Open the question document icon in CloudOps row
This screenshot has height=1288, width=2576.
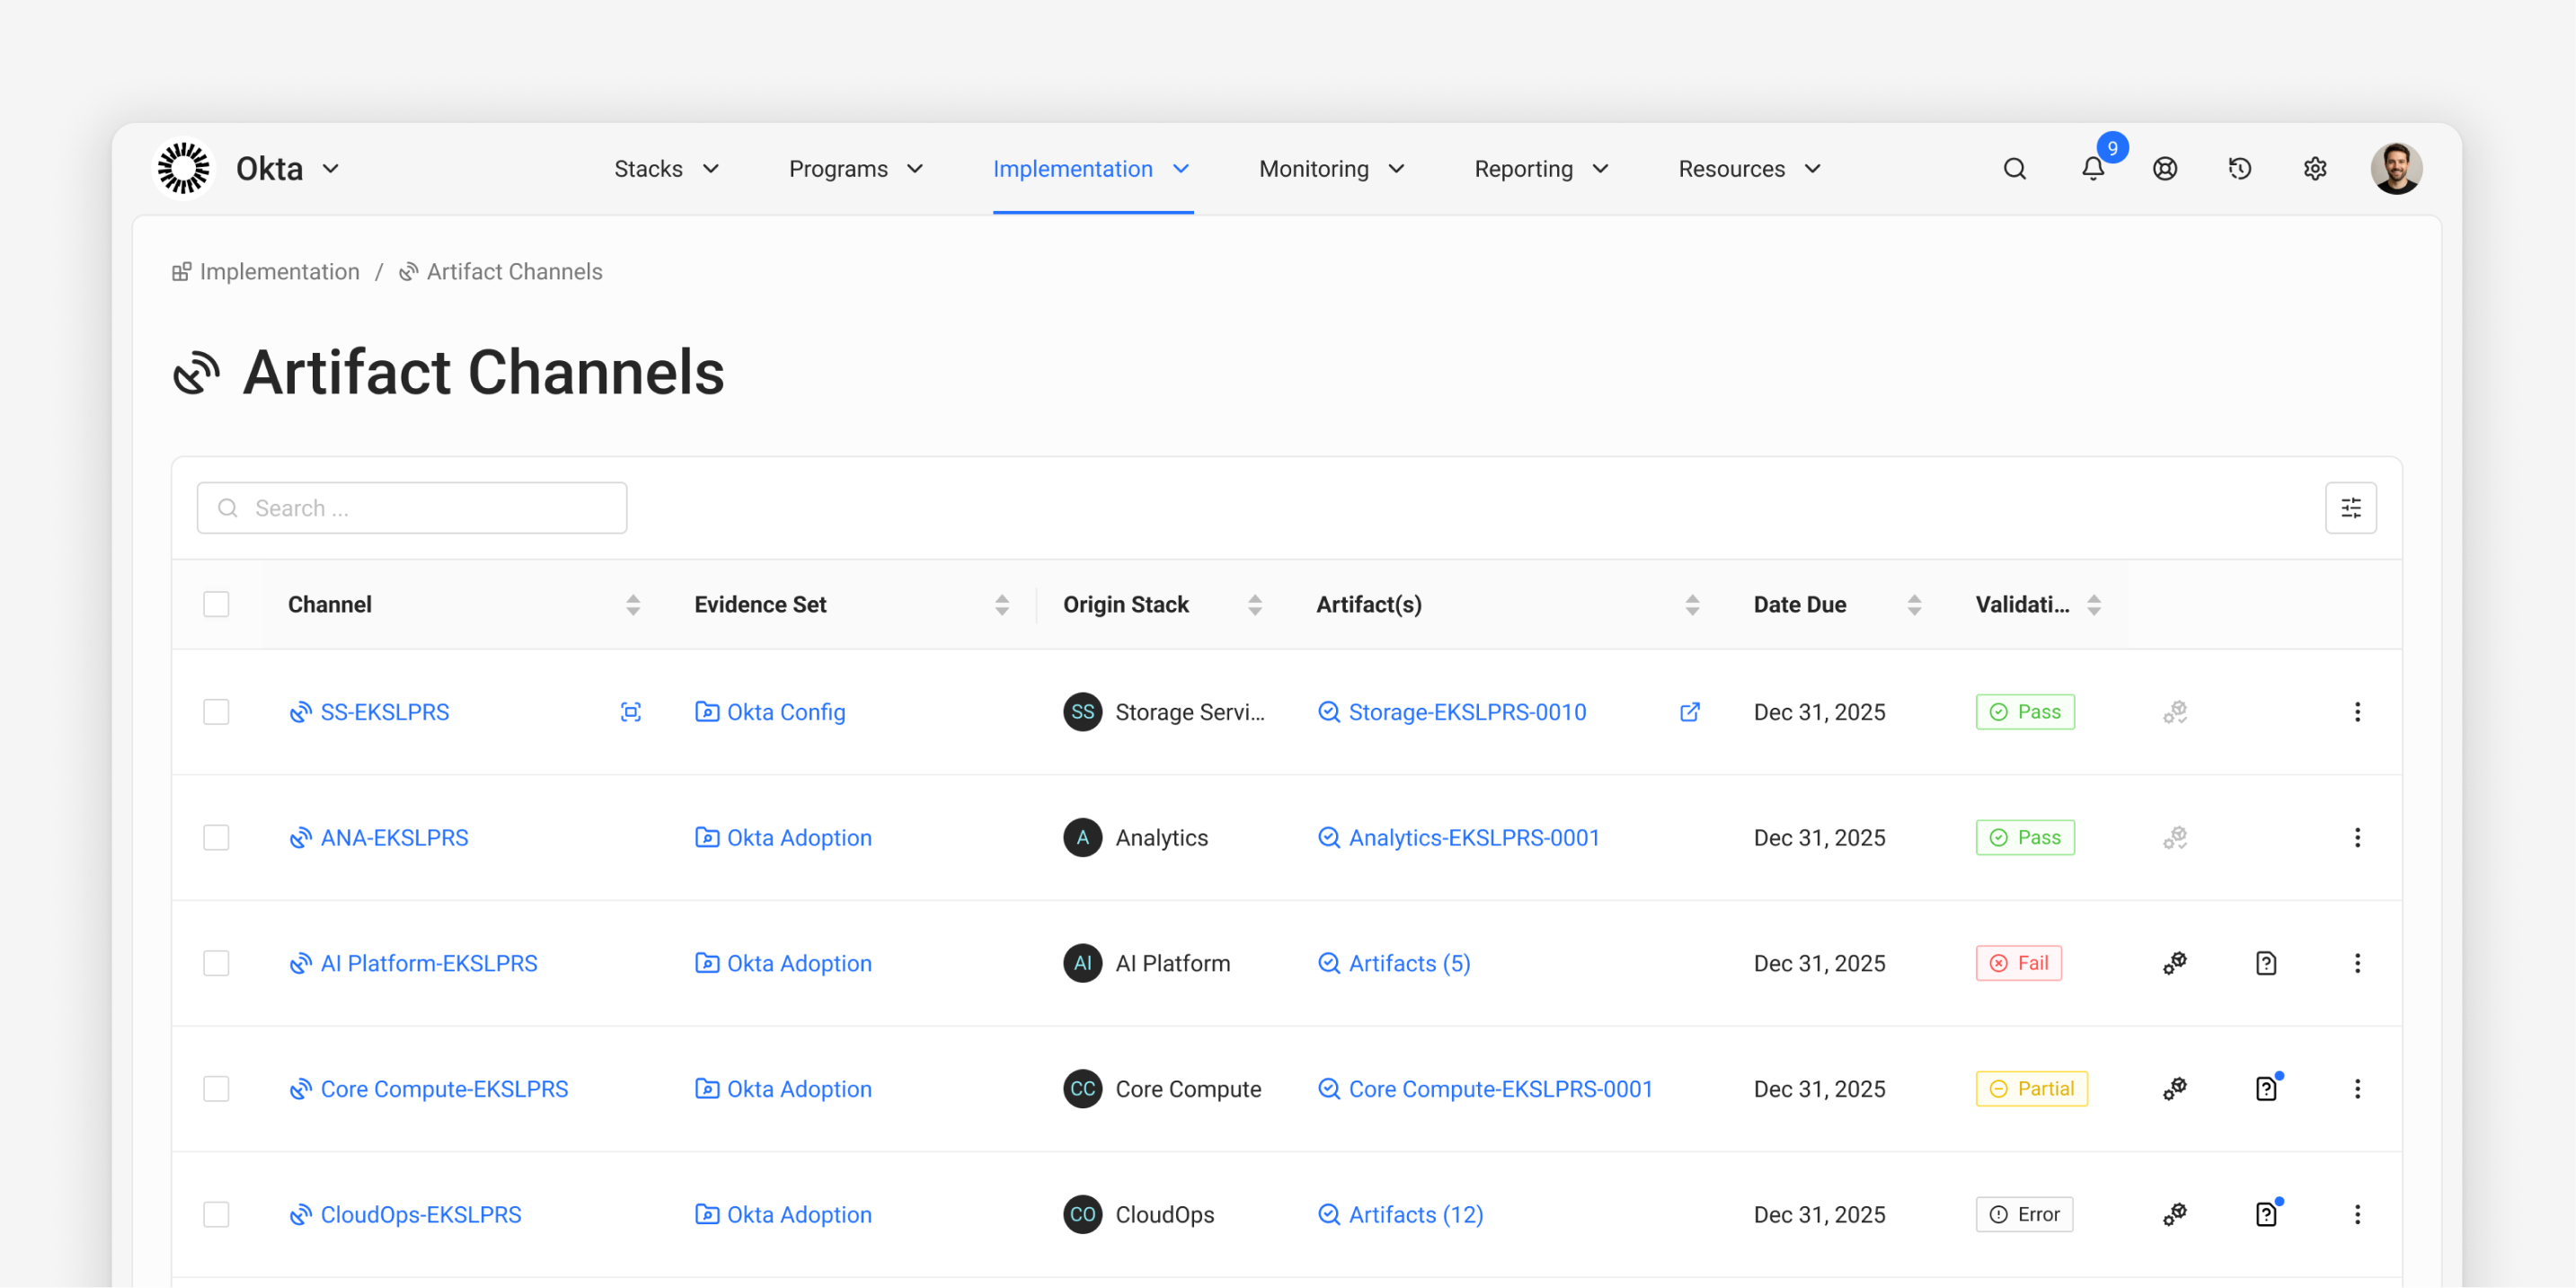point(2266,1214)
